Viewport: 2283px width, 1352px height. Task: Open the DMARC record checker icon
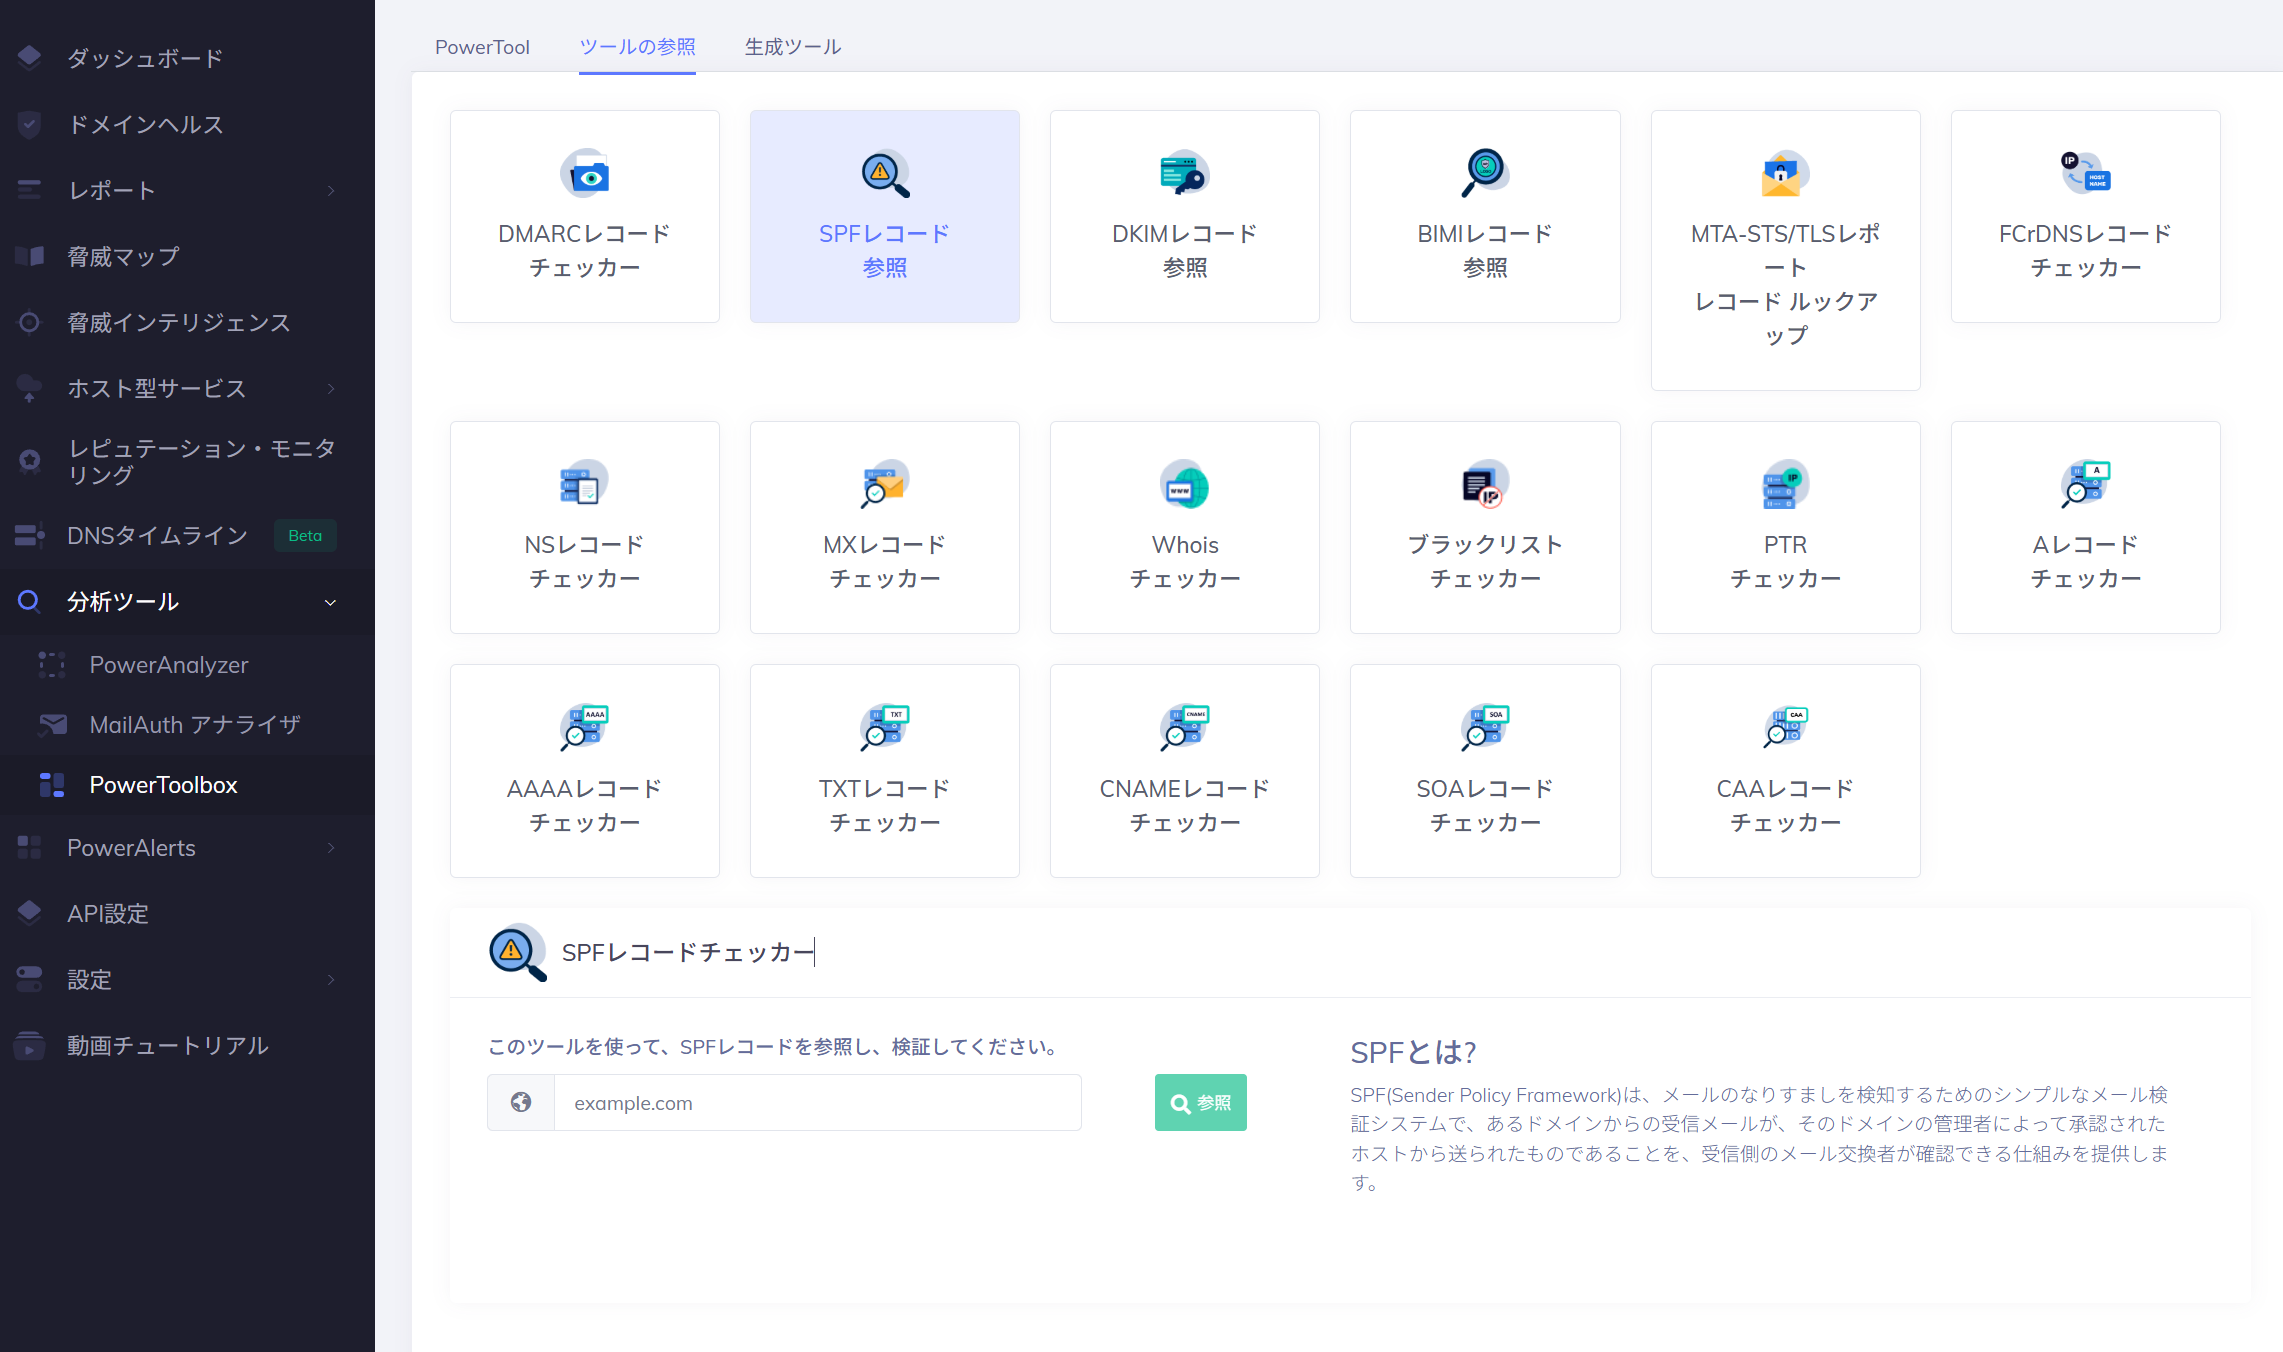point(585,175)
